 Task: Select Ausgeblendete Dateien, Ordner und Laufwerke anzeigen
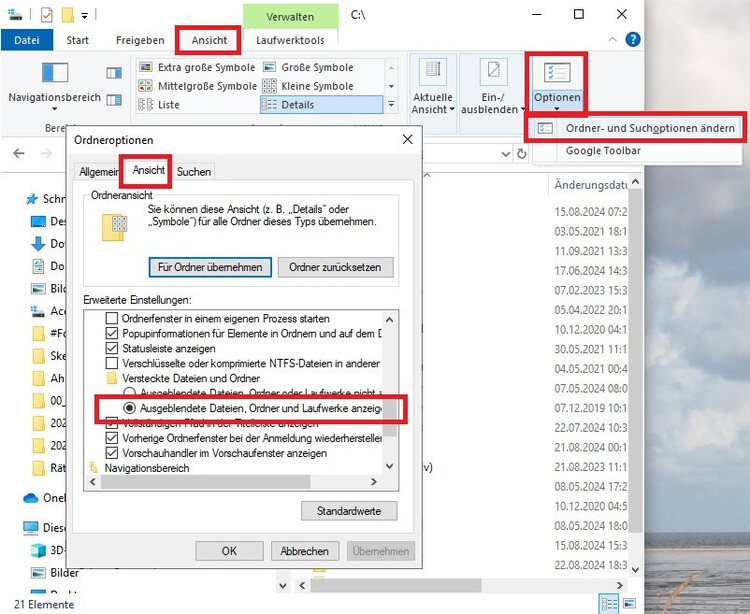click(x=129, y=408)
